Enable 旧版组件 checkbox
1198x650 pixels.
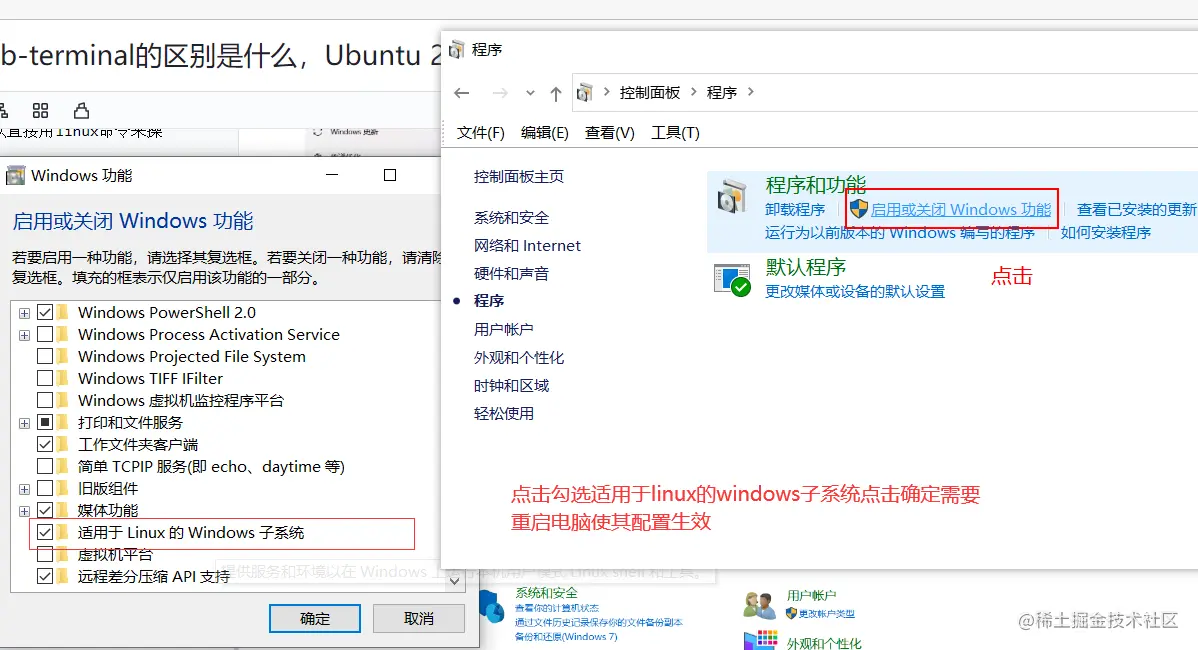click(x=45, y=488)
